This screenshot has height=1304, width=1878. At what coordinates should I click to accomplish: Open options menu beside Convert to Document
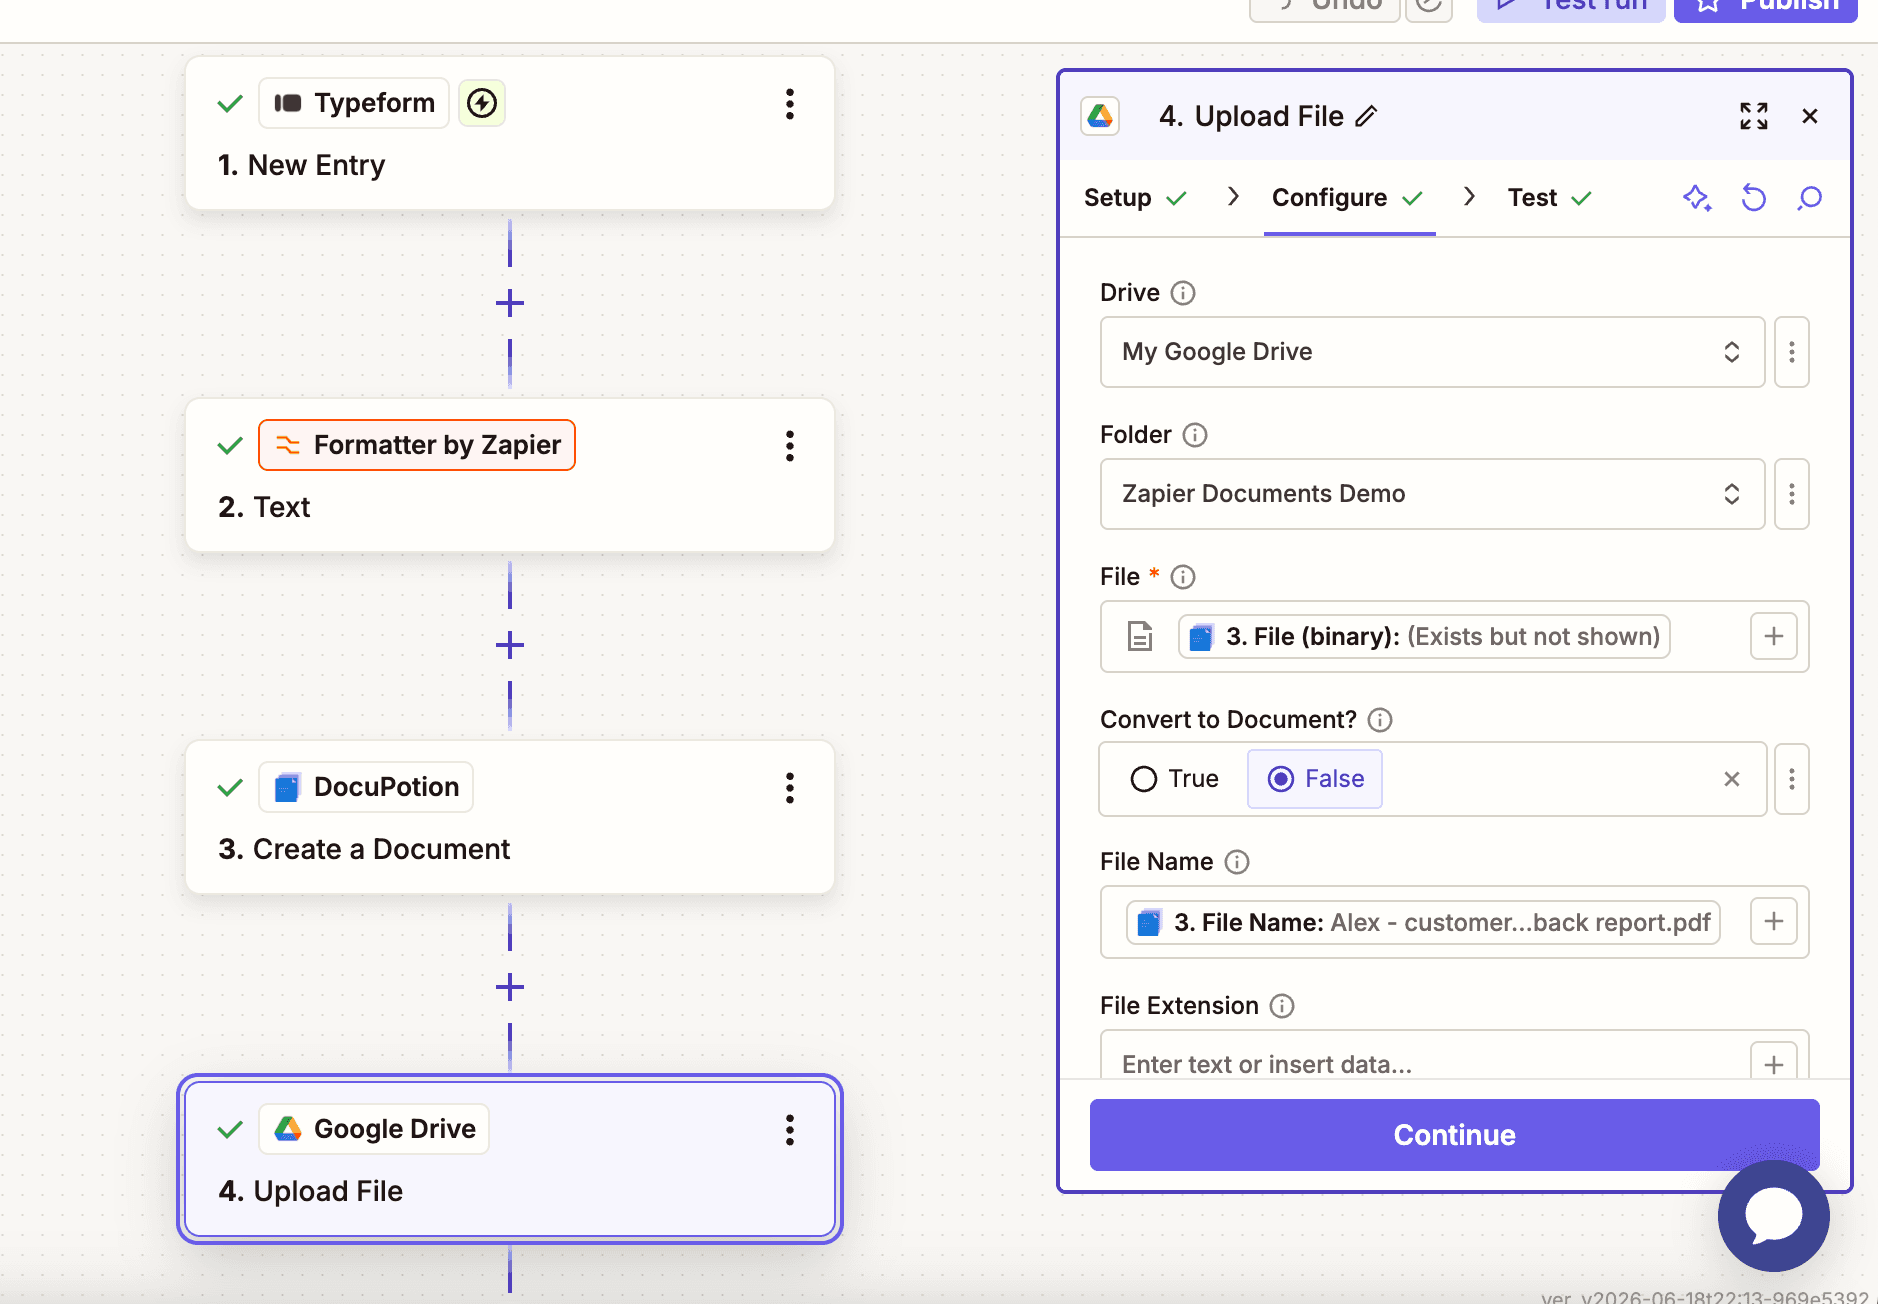(x=1792, y=779)
